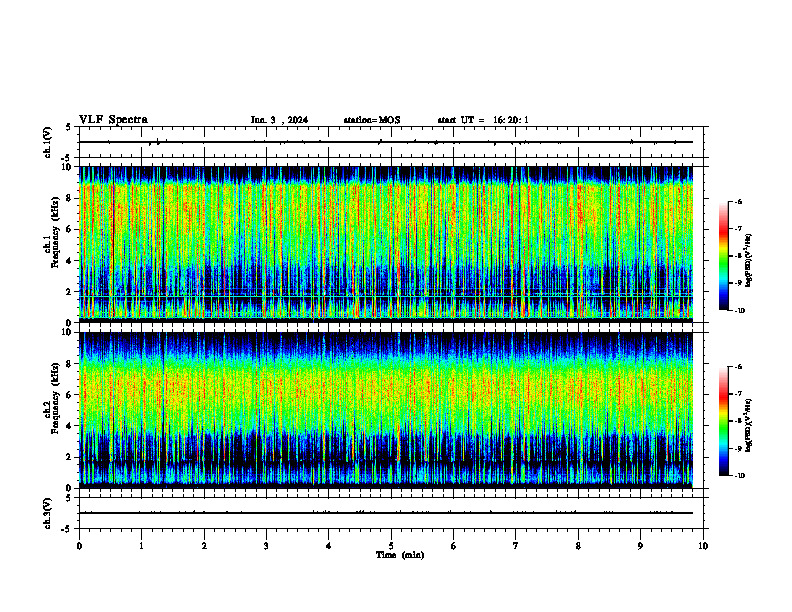Click time axis tick label "1"
Screen dimensions: 792x612
click(x=141, y=546)
